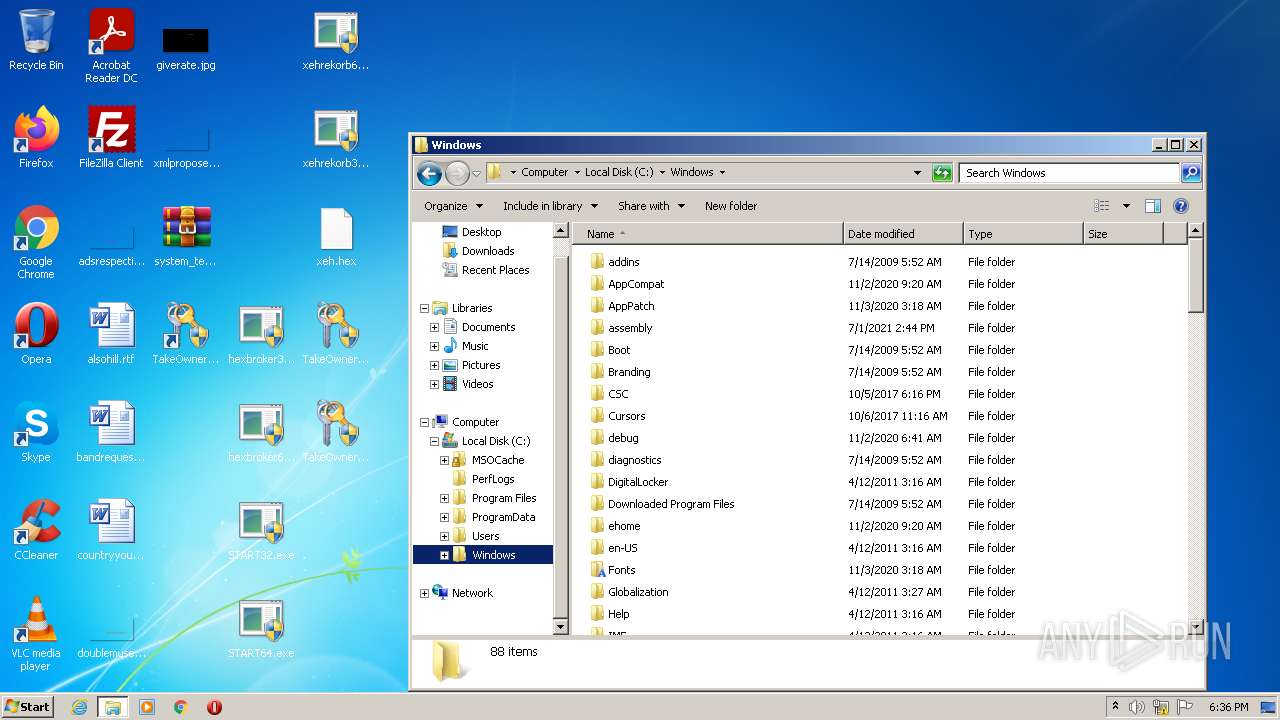Open the address bar history dropdown
The height and width of the screenshot is (720, 1280).
click(917, 173)
